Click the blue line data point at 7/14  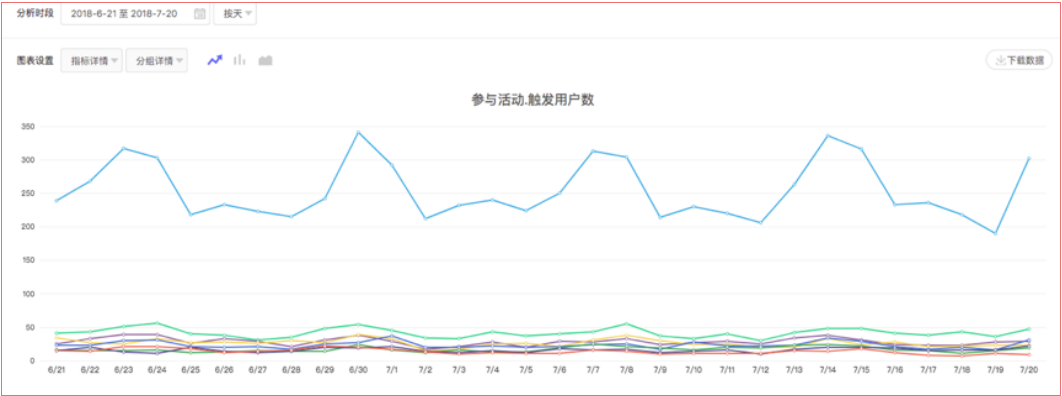point(828,135)
